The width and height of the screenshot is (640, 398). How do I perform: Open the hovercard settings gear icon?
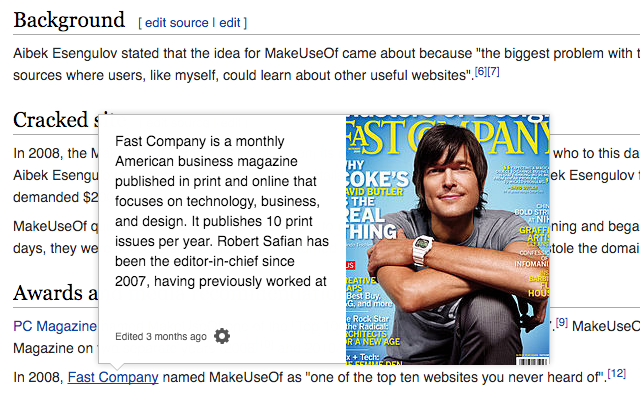click(222, 336)
